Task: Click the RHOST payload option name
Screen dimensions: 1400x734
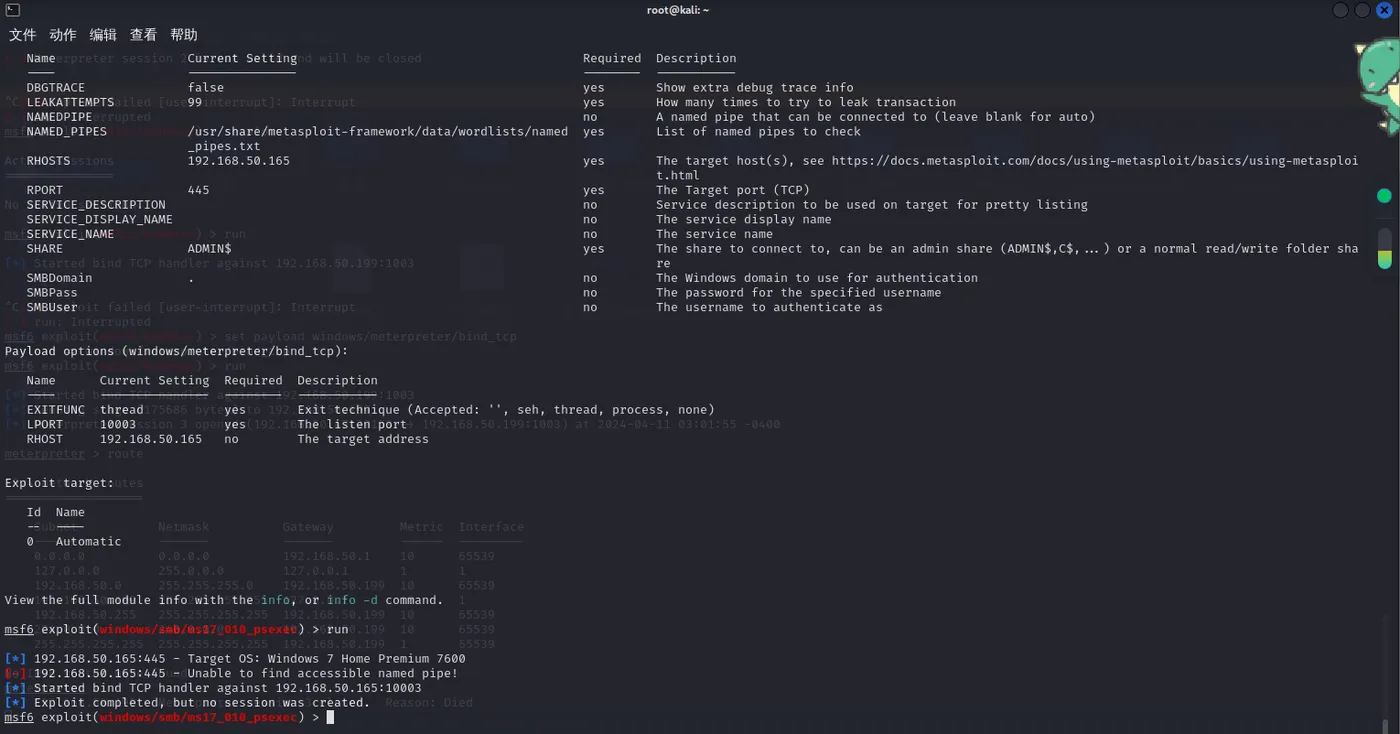Action: (x=45, y=439)
